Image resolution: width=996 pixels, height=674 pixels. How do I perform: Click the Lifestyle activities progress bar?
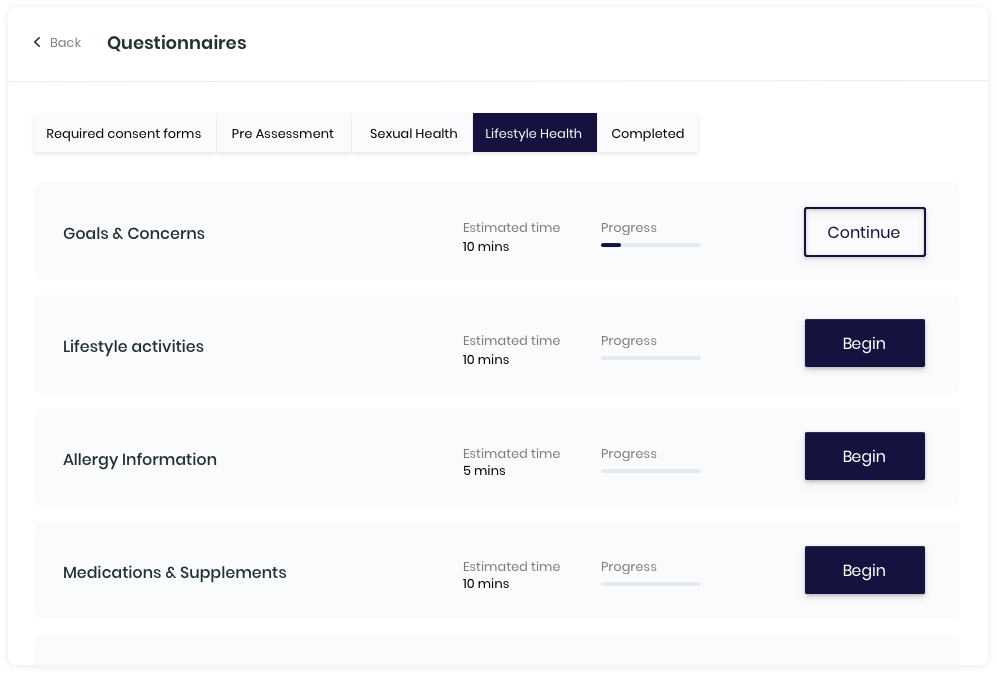pyautogui.click(x=650, y=358)
